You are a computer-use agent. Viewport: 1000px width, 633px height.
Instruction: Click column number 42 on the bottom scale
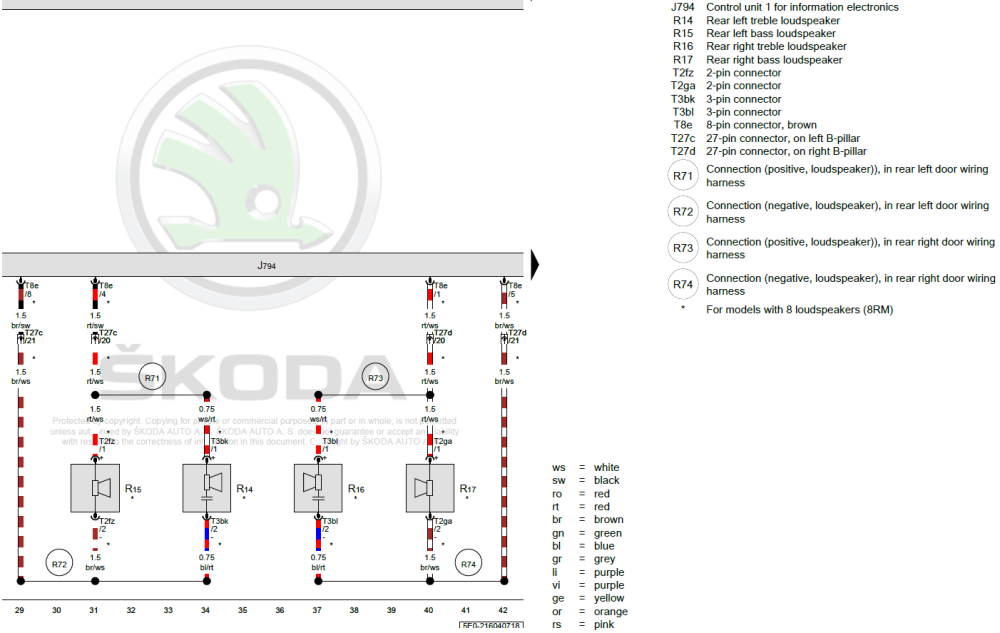tap(503, 609)
